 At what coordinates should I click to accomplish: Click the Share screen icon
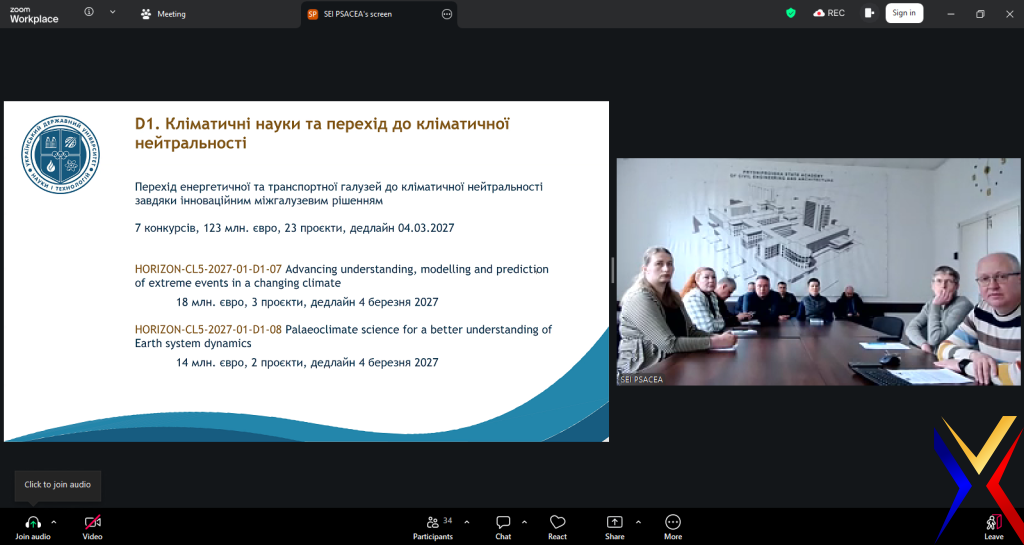point(614,522)
